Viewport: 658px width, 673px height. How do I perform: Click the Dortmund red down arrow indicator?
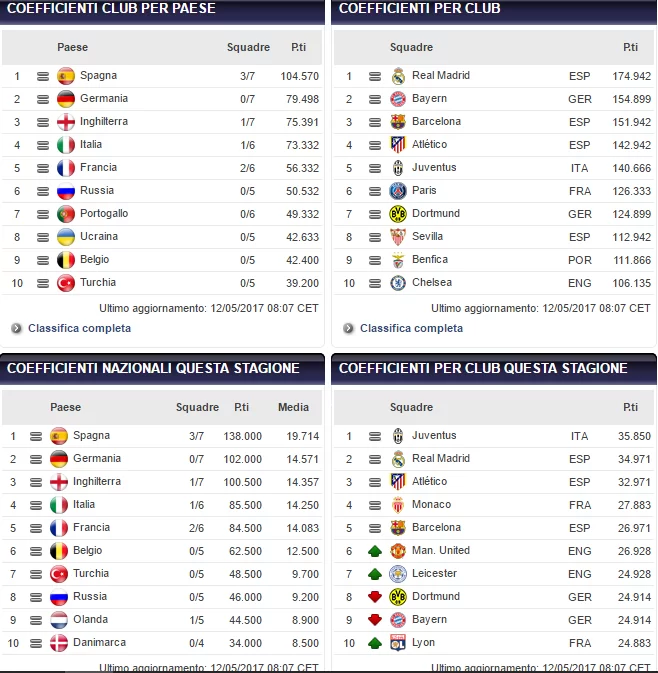pos(375,597)
